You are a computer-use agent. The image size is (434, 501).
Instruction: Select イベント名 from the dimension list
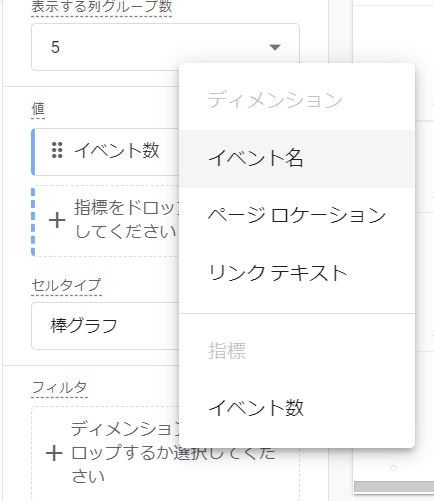297,159
